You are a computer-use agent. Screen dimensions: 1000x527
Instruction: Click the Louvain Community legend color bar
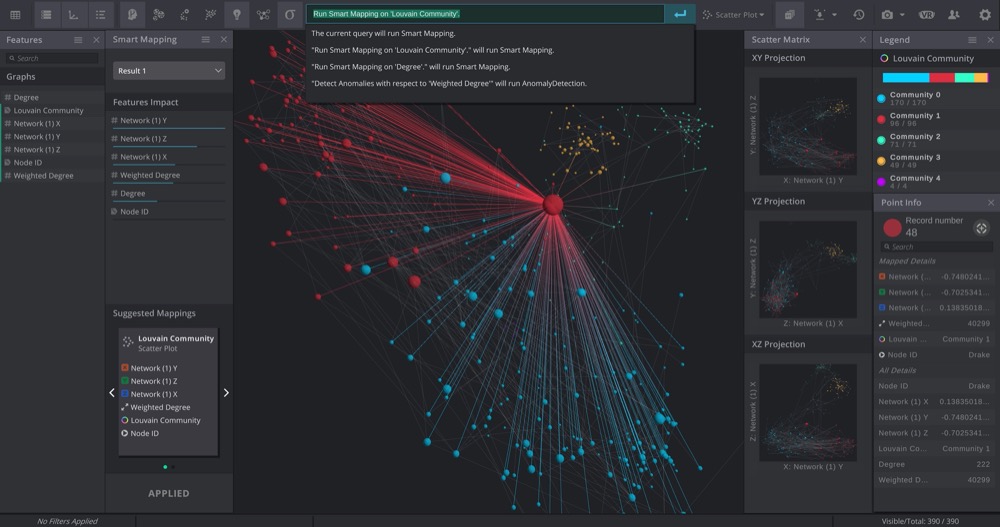934,77
